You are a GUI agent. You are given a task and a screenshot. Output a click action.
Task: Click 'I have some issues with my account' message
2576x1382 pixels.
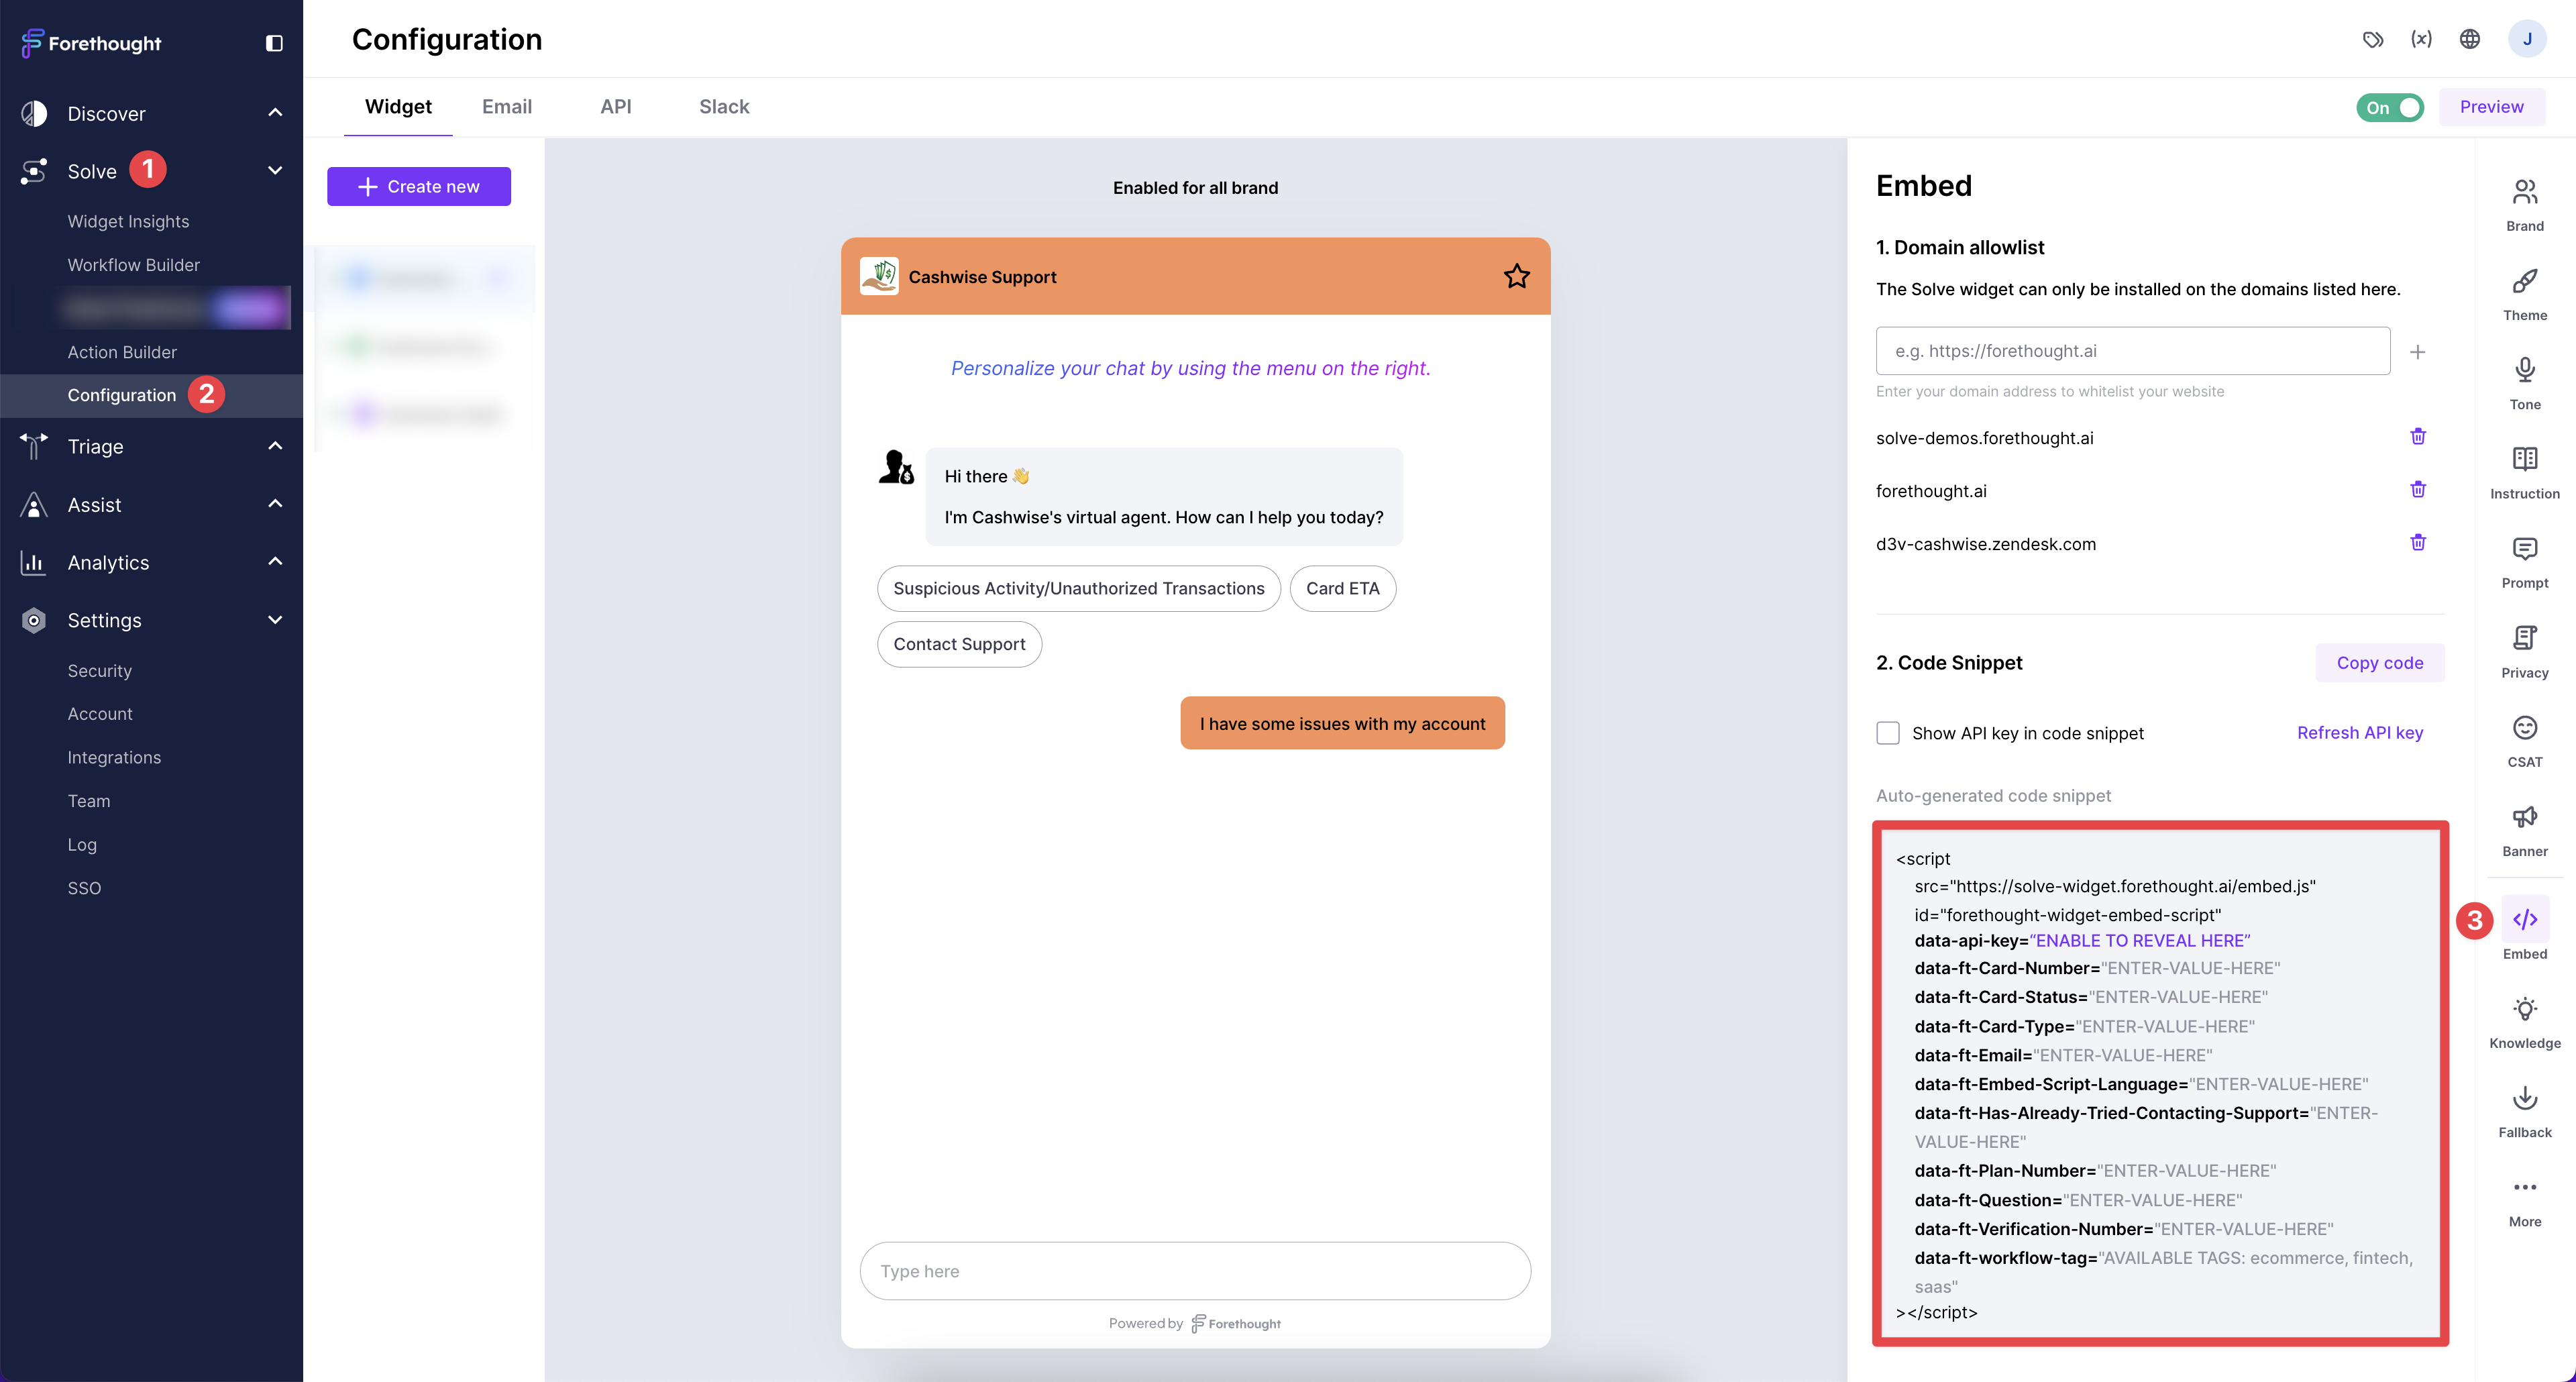(x=1342, y=723)
